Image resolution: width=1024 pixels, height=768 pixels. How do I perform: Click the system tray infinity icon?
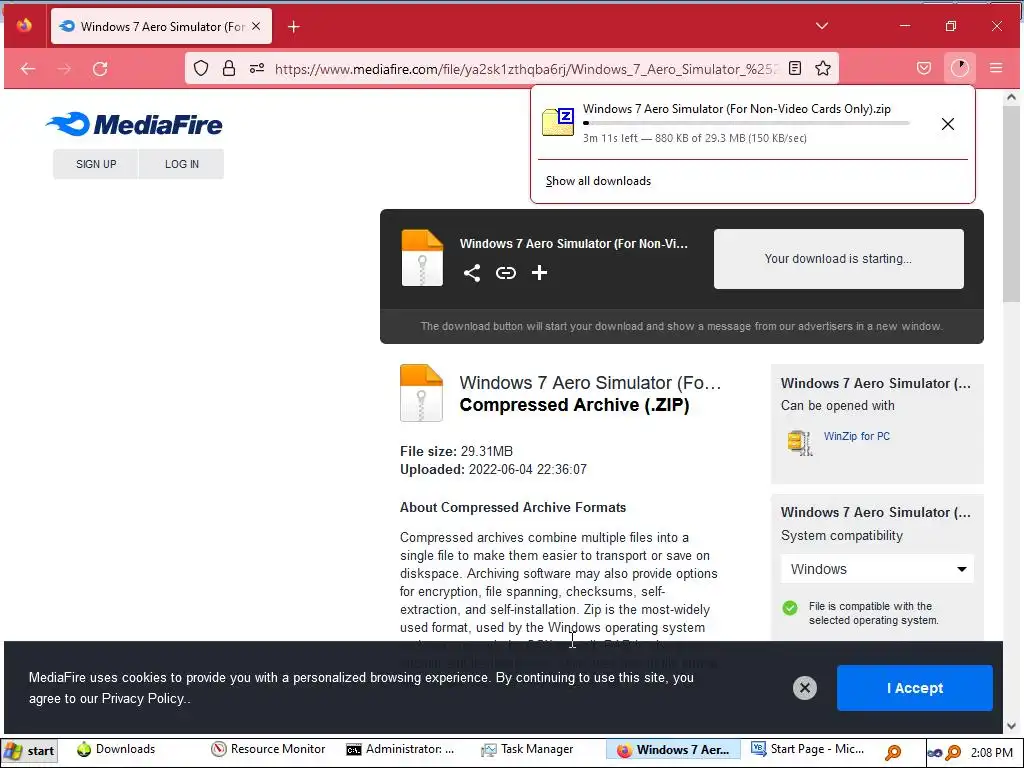[x=935, y=753]
